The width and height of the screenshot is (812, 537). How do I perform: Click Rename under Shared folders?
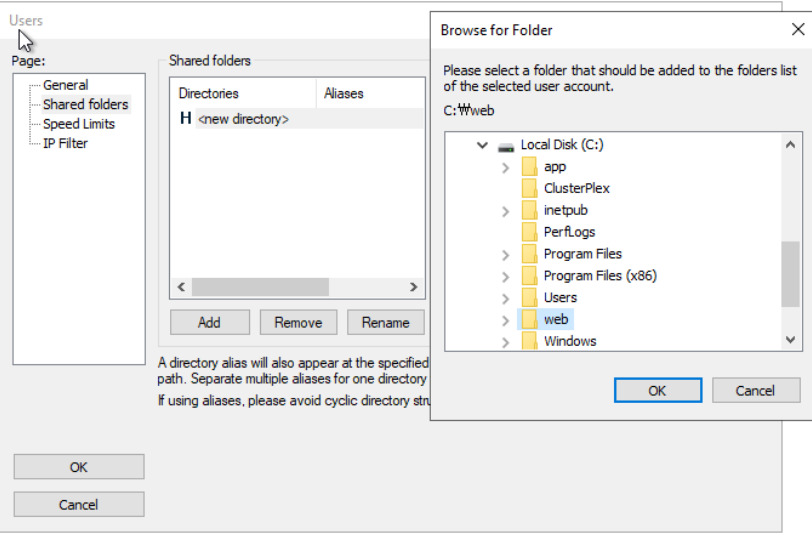[386, 323]
